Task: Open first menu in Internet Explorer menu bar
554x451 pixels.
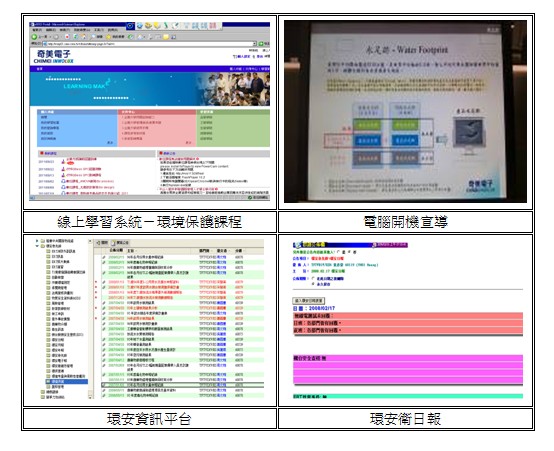Action: tap(37, 30)
